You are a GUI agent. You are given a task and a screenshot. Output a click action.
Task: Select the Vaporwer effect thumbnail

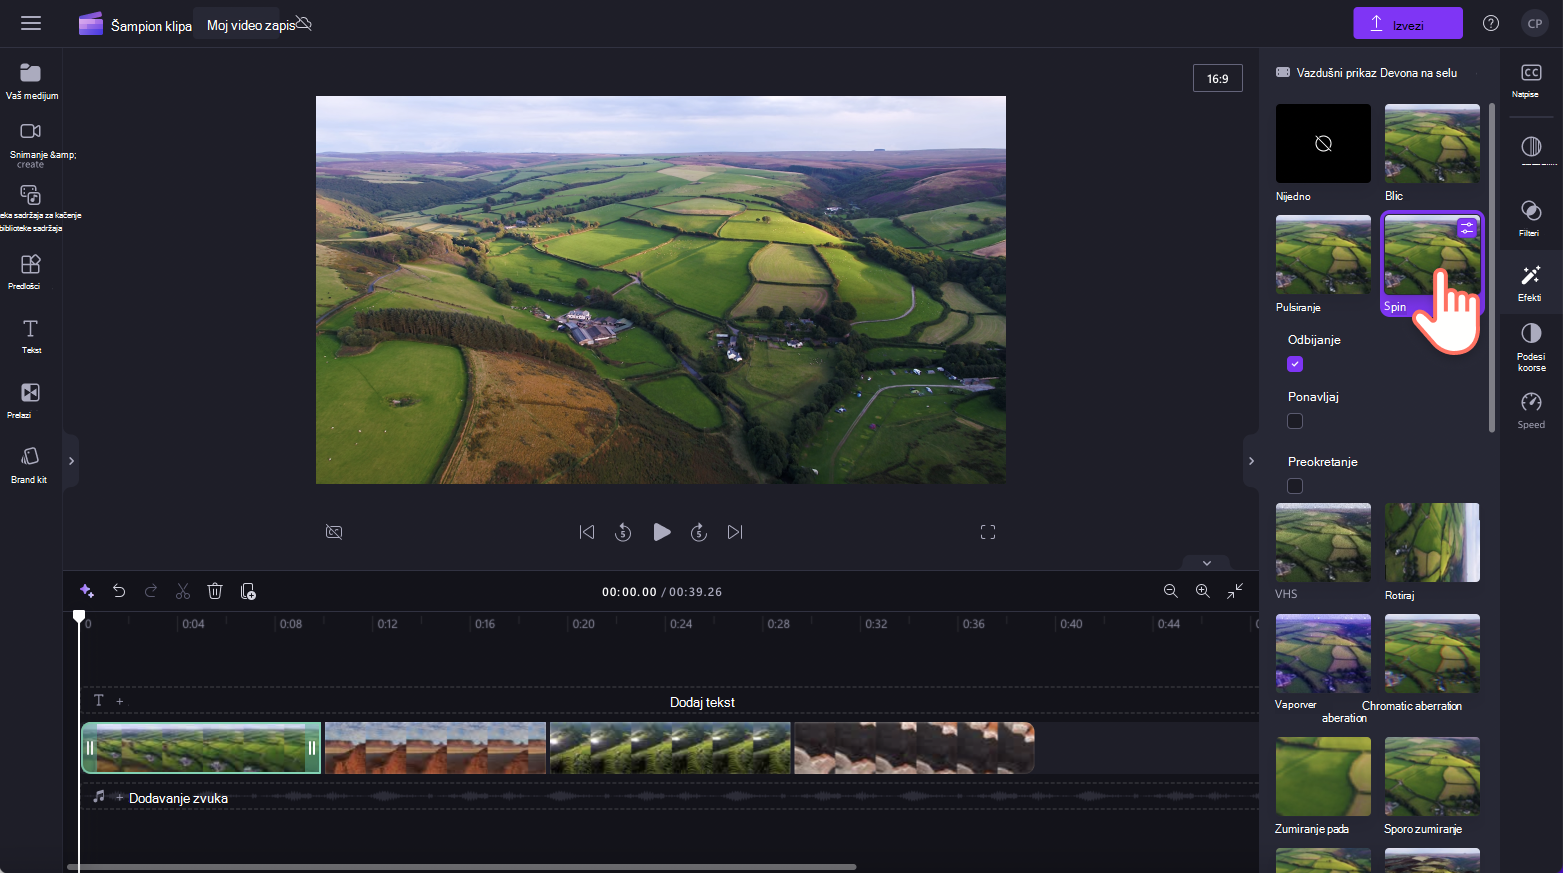tap(1323, 653)
